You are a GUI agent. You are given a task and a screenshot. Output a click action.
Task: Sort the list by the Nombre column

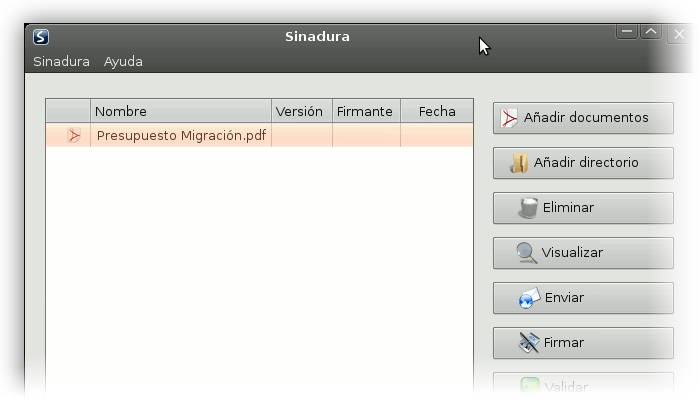[x=180, y=111]
